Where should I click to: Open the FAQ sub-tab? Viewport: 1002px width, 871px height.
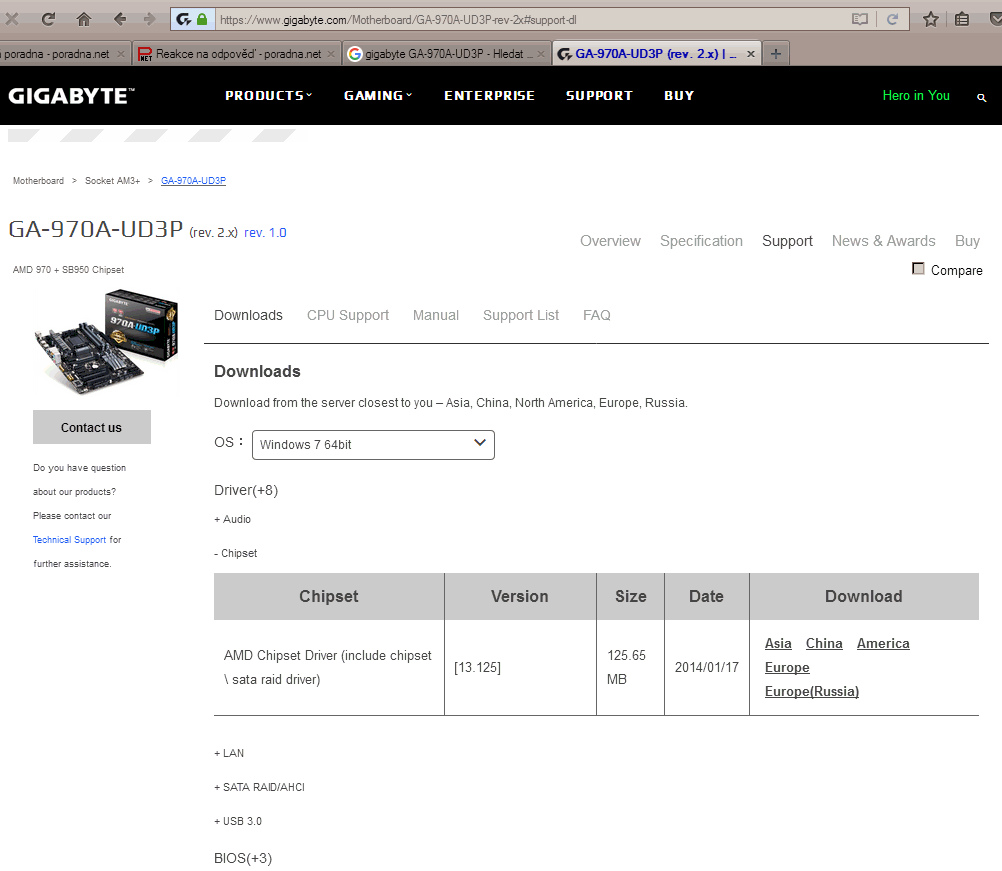coord(597,315)
